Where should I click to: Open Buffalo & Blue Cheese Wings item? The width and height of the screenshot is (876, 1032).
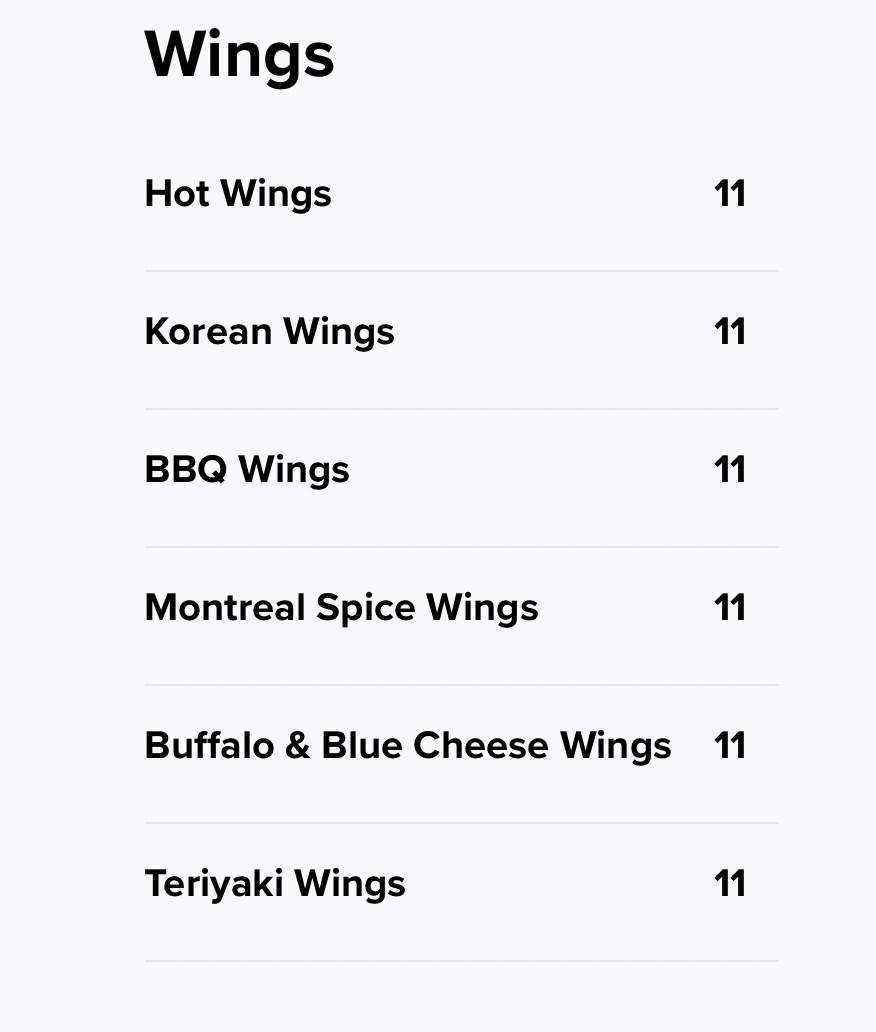coord(407,745)
